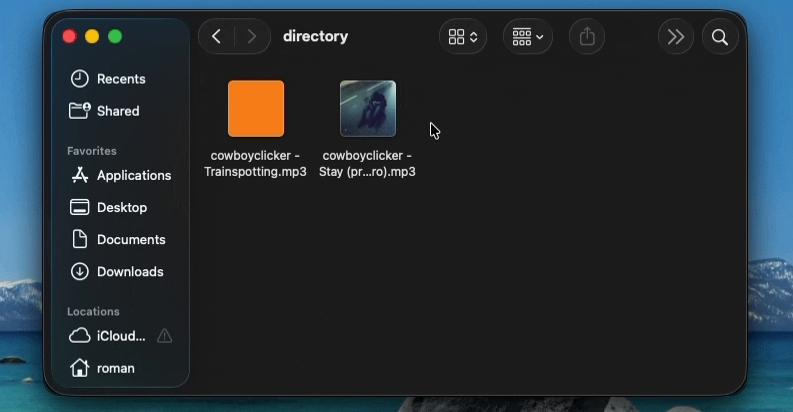Close the Finder window with red button
Screen dimensions: 793x412
coord(69,36)
